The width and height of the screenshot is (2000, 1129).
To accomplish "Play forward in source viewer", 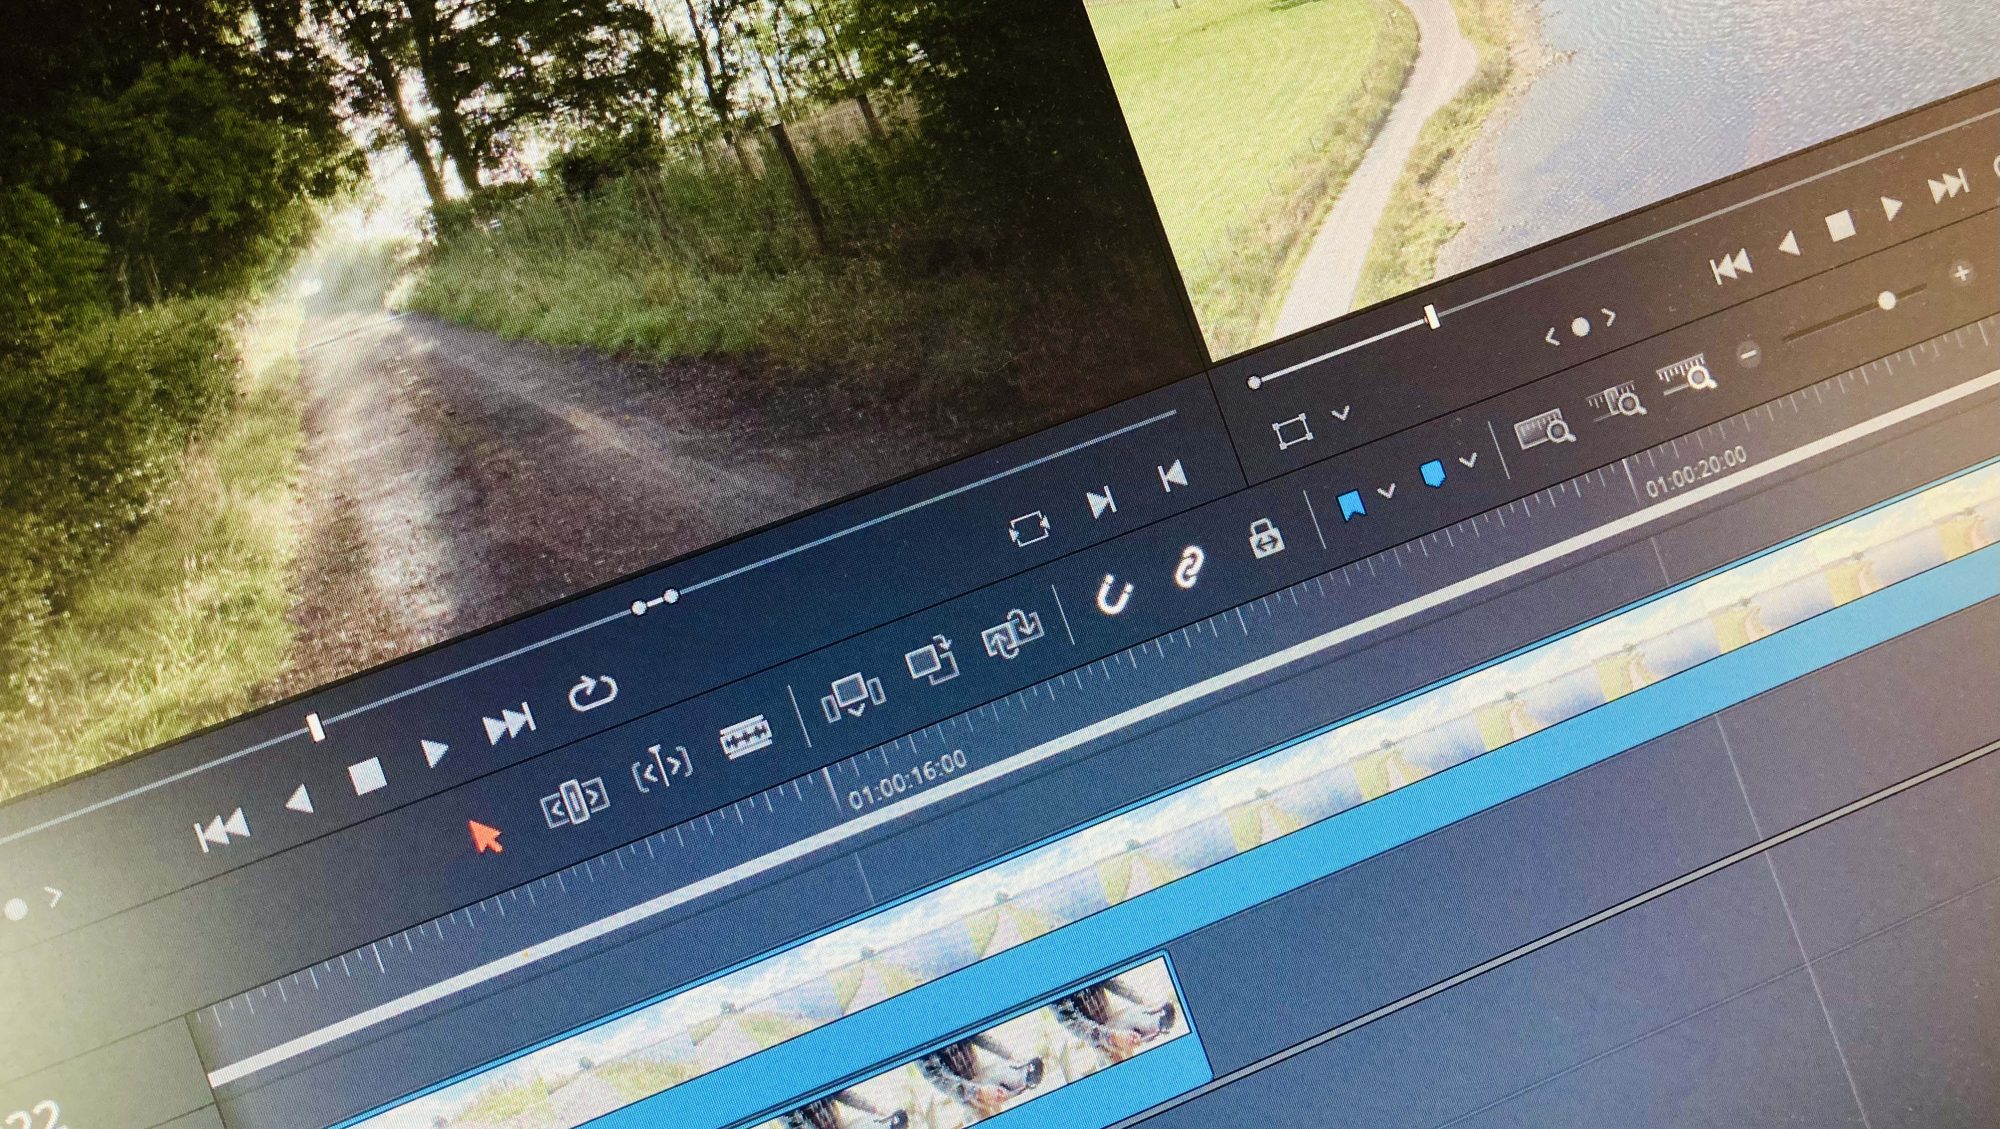I will (x=435, y=750).
